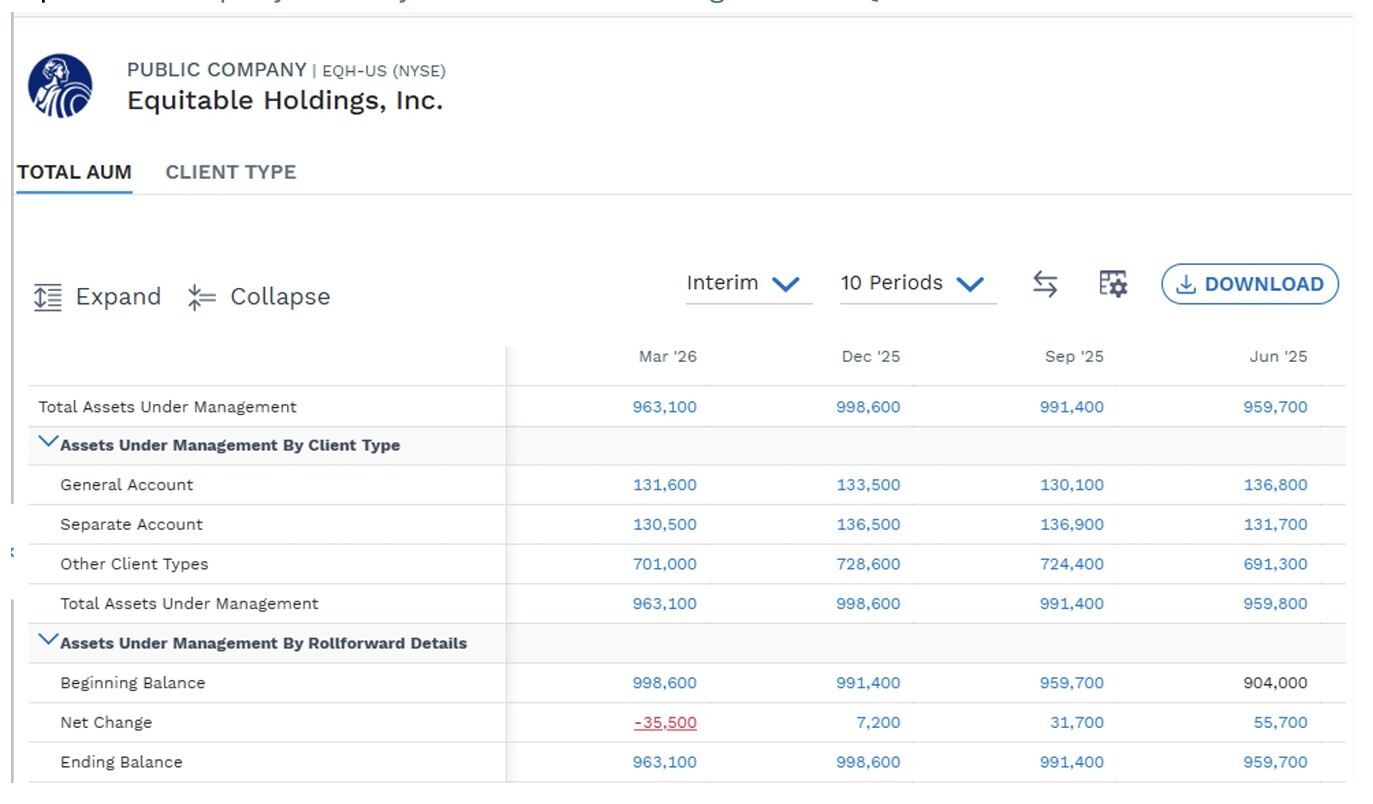Click Dec '25 Separate Account value 136,500
1373x804 pixels.
click(868, 525)
